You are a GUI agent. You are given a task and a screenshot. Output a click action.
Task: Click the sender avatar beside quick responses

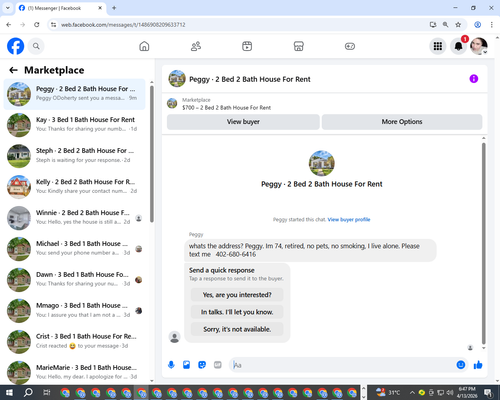coord(174,337)
